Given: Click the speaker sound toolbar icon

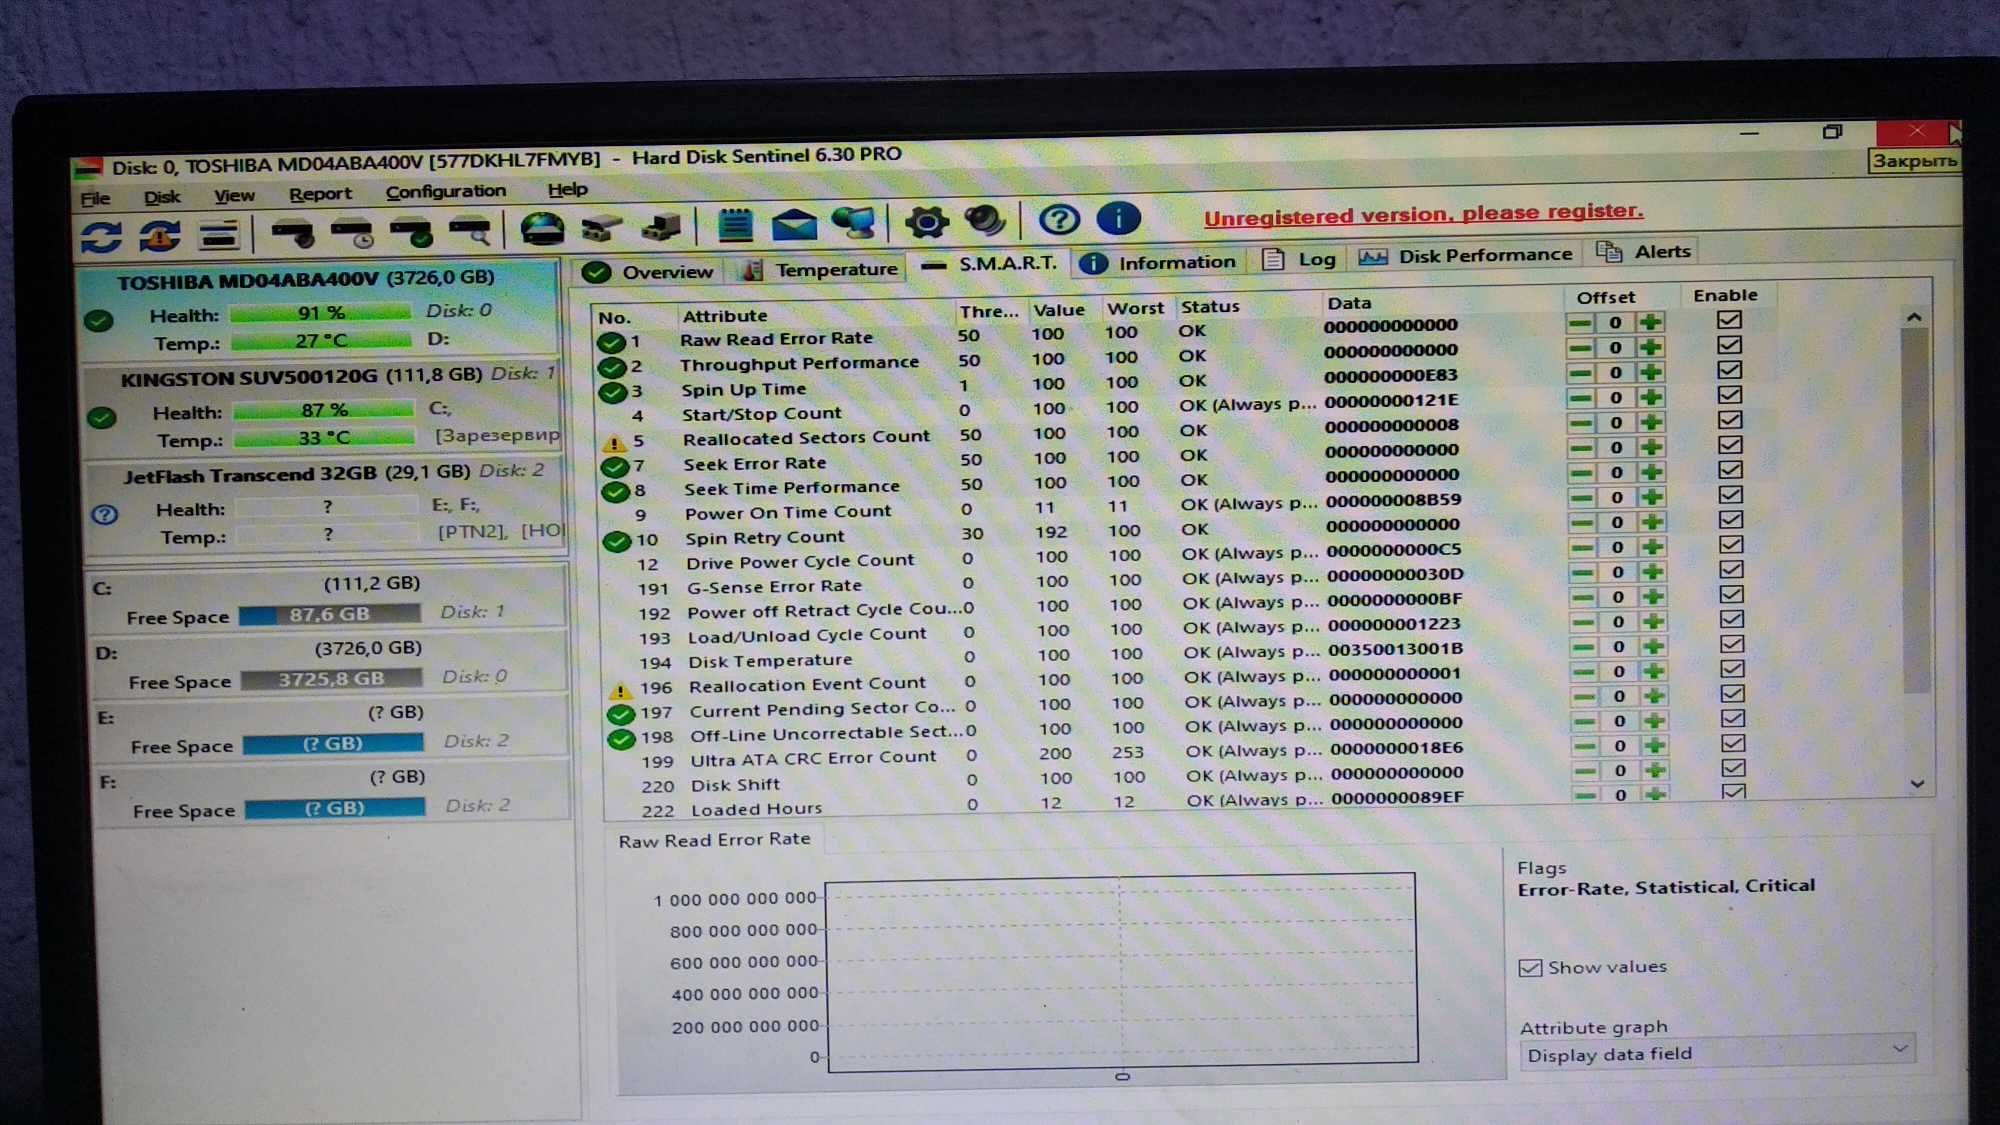Looking at the screenshot, I should click(985, 220).
